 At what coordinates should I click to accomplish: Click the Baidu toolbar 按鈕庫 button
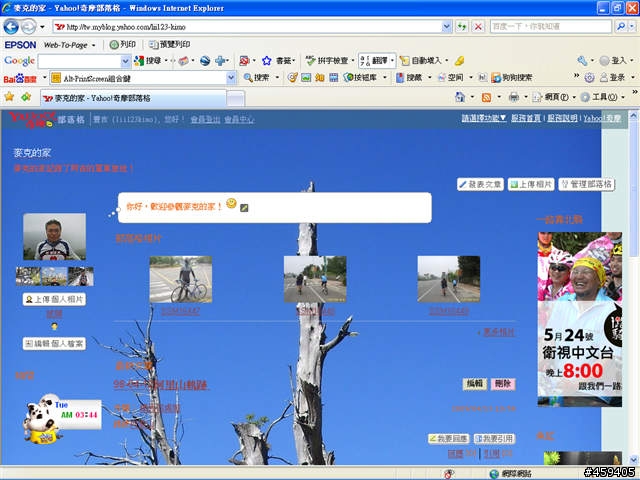(360, 77)
